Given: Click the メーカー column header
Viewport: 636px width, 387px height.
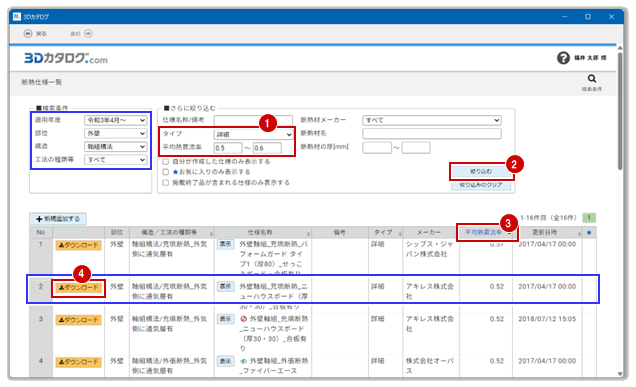Looking at the screenshot, I should coord(431,232).
